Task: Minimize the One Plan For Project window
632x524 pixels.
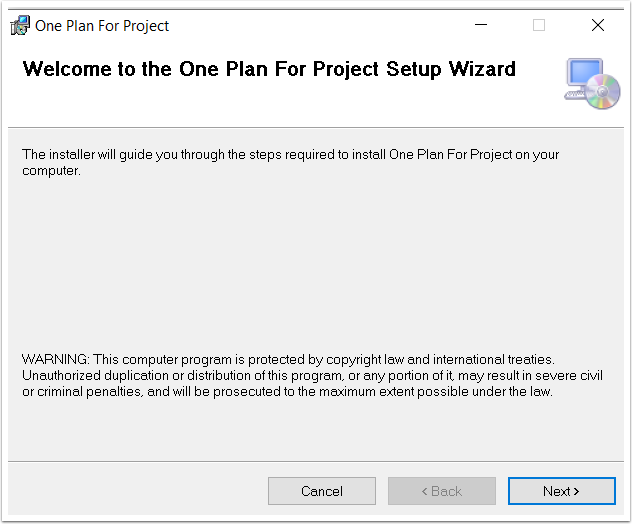Action: pos(480,25)
